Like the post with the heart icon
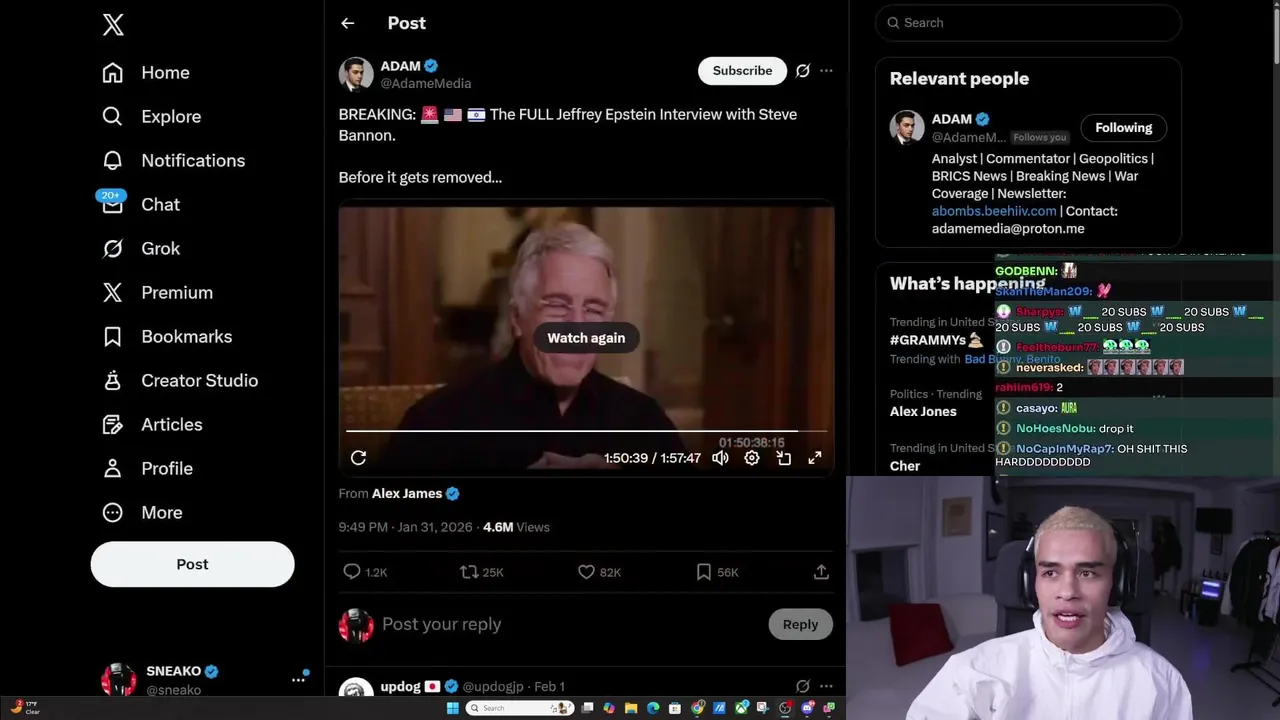 [587, 572]
